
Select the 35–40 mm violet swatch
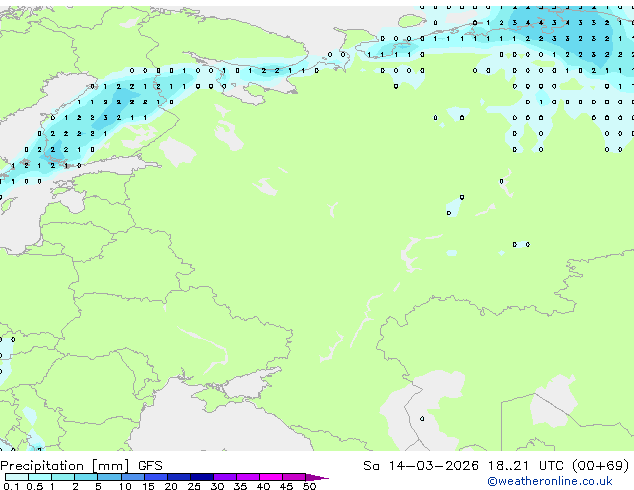click(x=248, y=477)
